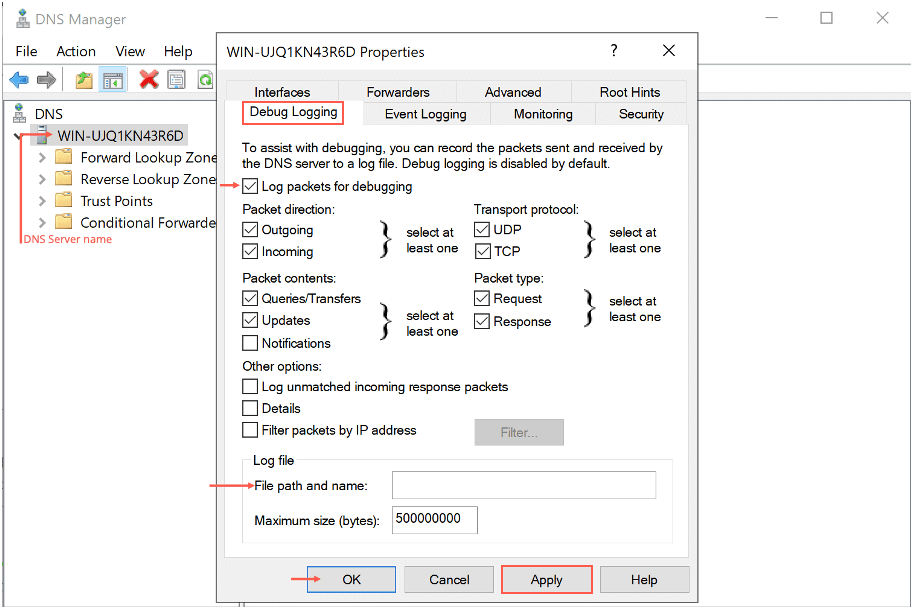Click the blue Back arrow in toolbar
The image size is (913, 607).
point(19,80)
